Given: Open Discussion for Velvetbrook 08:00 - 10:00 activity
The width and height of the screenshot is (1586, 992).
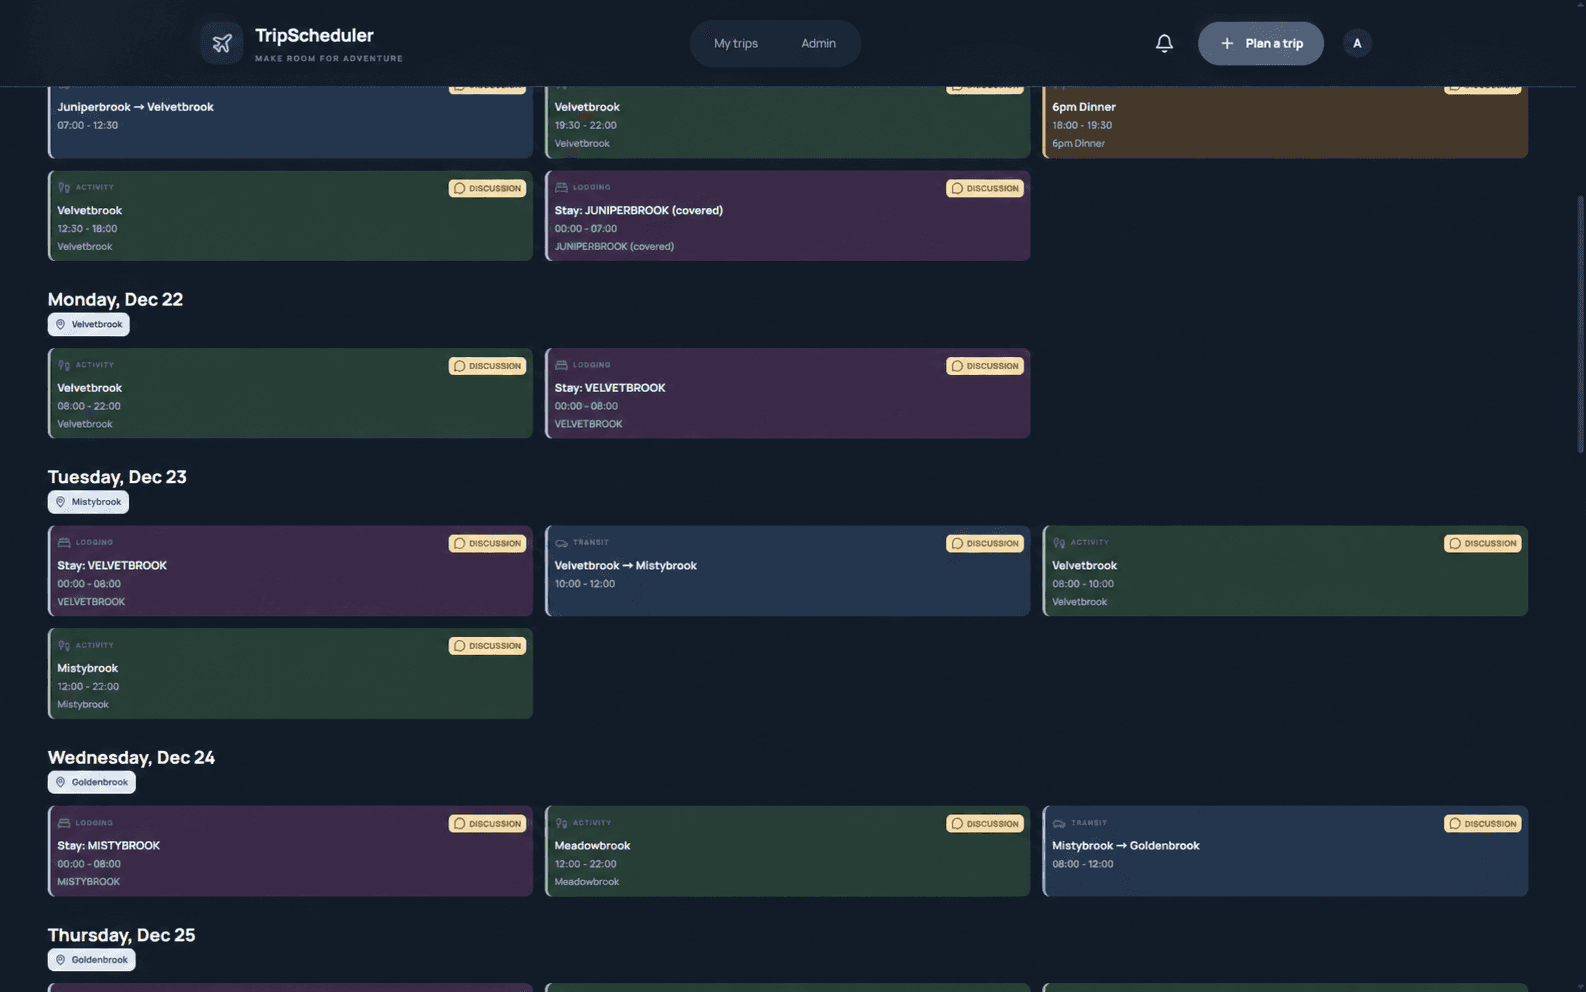Looking at the screenshot, I should (1482, 544).
